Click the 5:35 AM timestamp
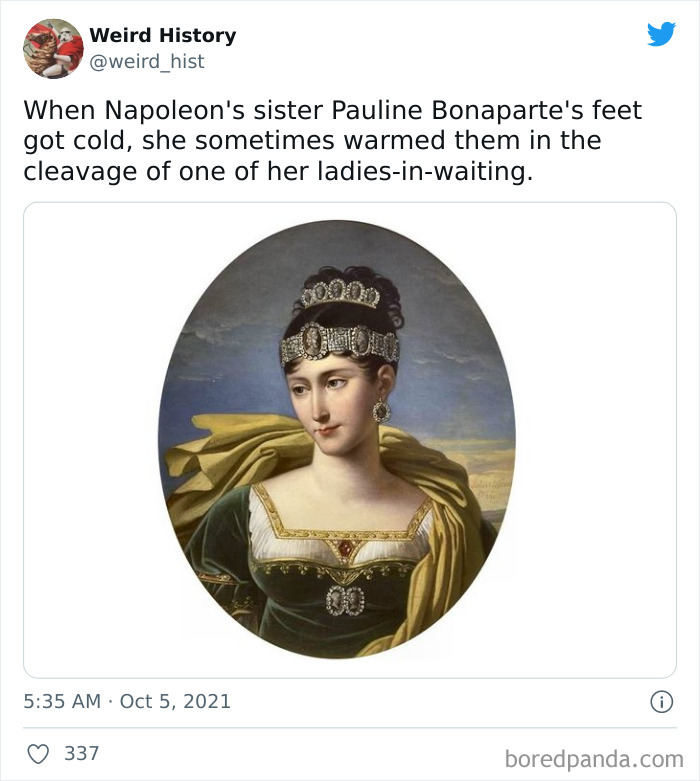Viewport: 700px width, 781px height. 62,701
